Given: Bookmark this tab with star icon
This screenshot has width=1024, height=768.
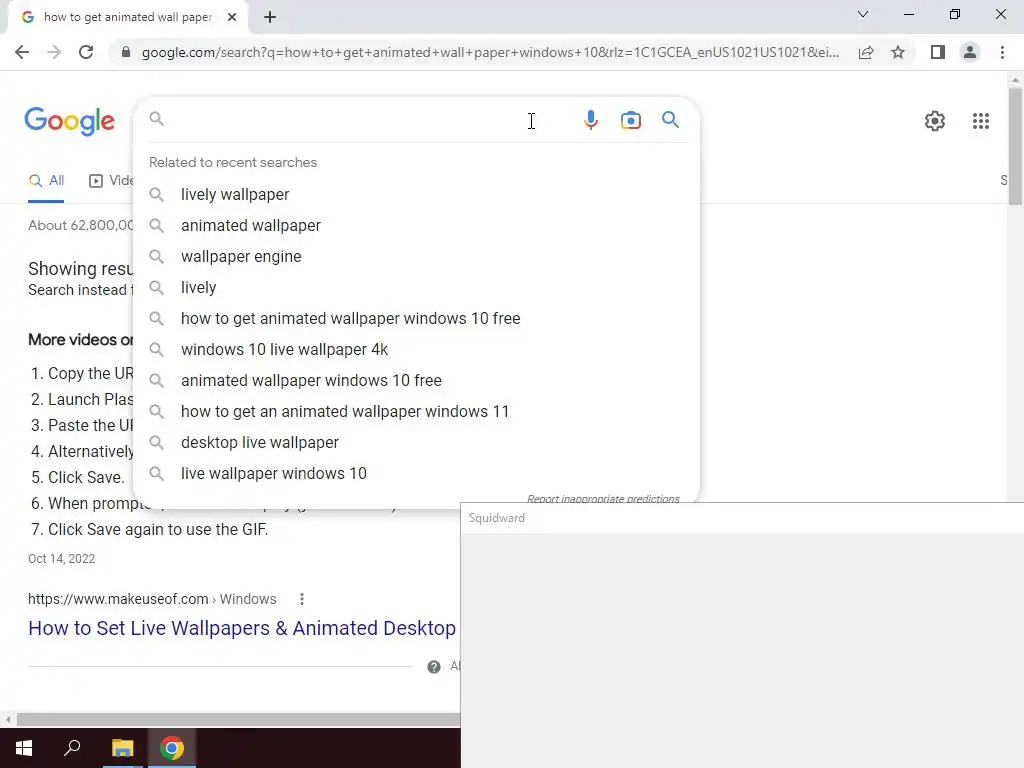Looking at the screenshot, I should pos(898,52).
